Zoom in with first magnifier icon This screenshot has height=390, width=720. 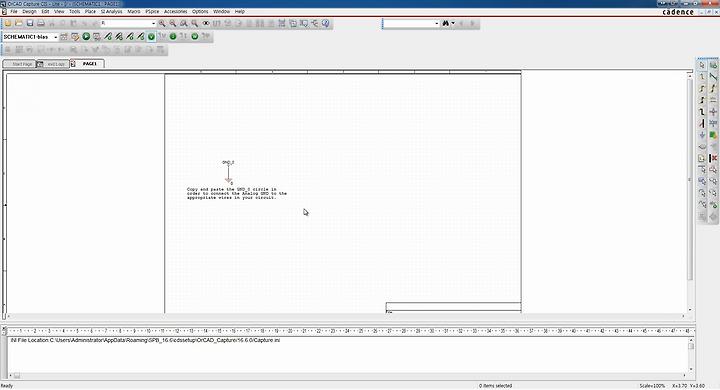click(x=162, y=23)
